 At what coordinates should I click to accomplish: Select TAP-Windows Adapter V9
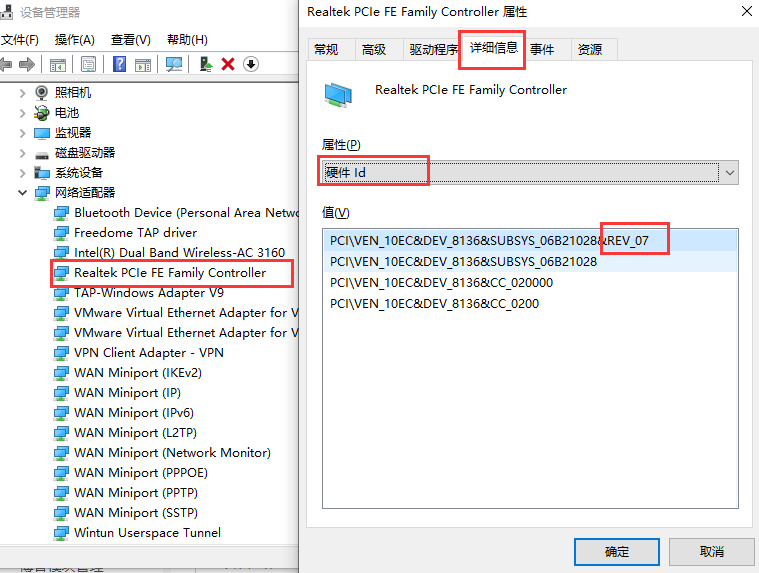(x=149, y=293)
